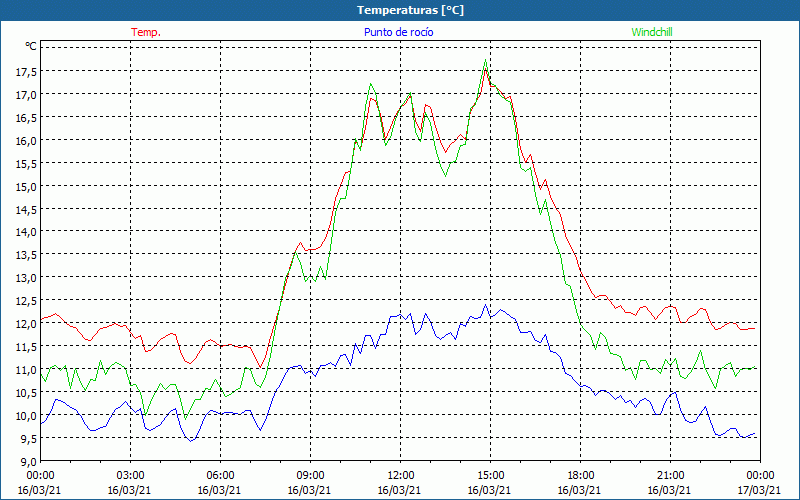800x500 pixels.
Task: Click the 18:00 time label on the x-axis
Action: point(580,476)
